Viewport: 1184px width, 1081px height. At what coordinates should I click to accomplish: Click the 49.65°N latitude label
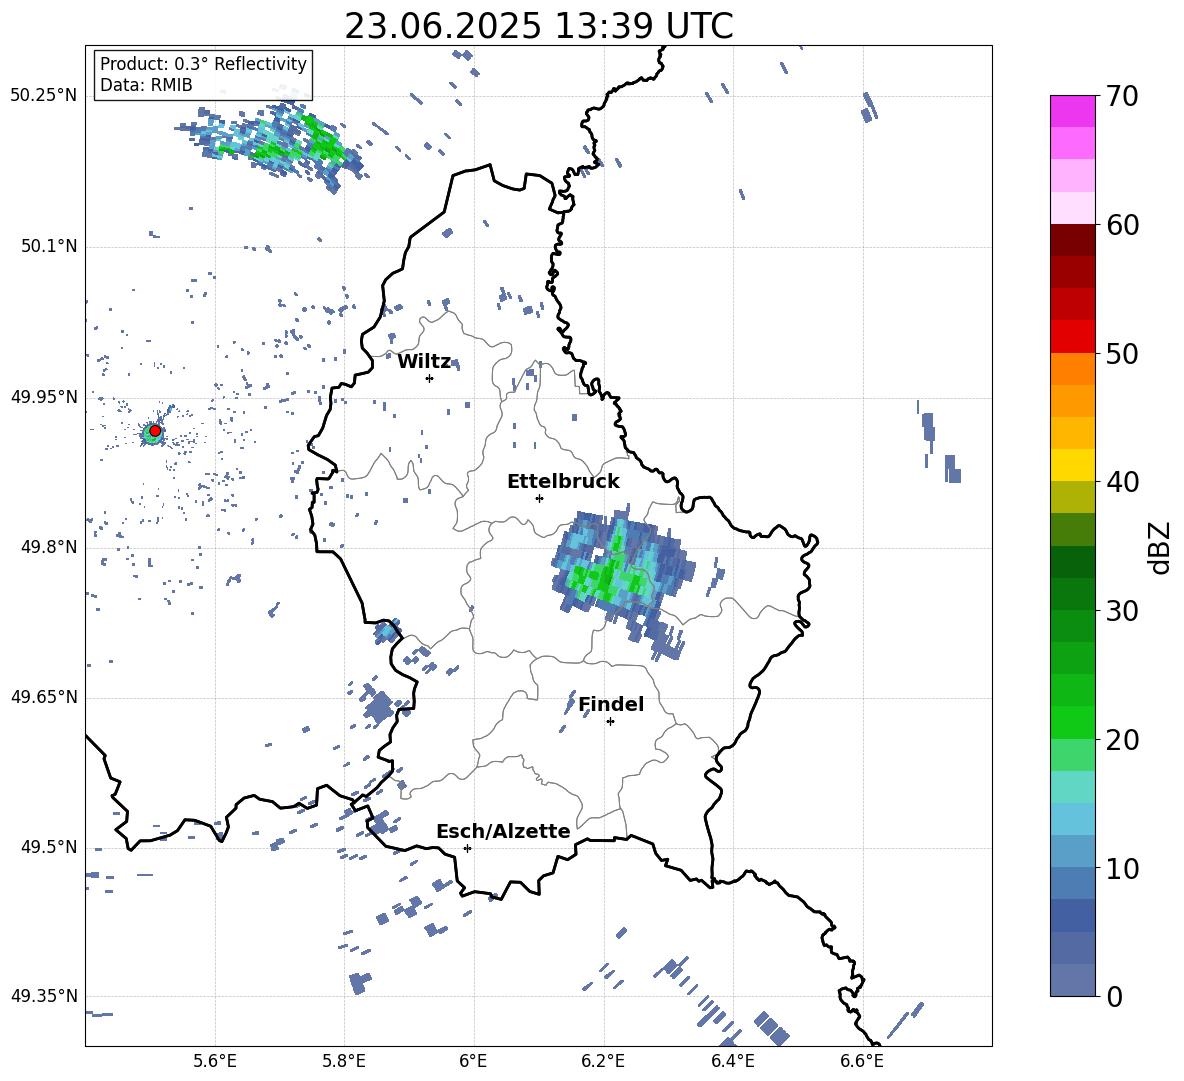(x=44, y=697)
